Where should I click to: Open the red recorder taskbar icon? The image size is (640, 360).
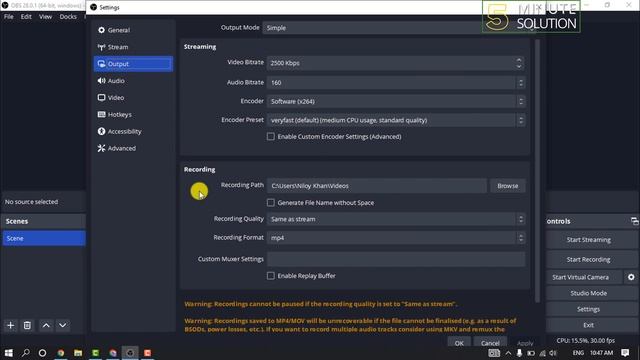tap(148, 353)
